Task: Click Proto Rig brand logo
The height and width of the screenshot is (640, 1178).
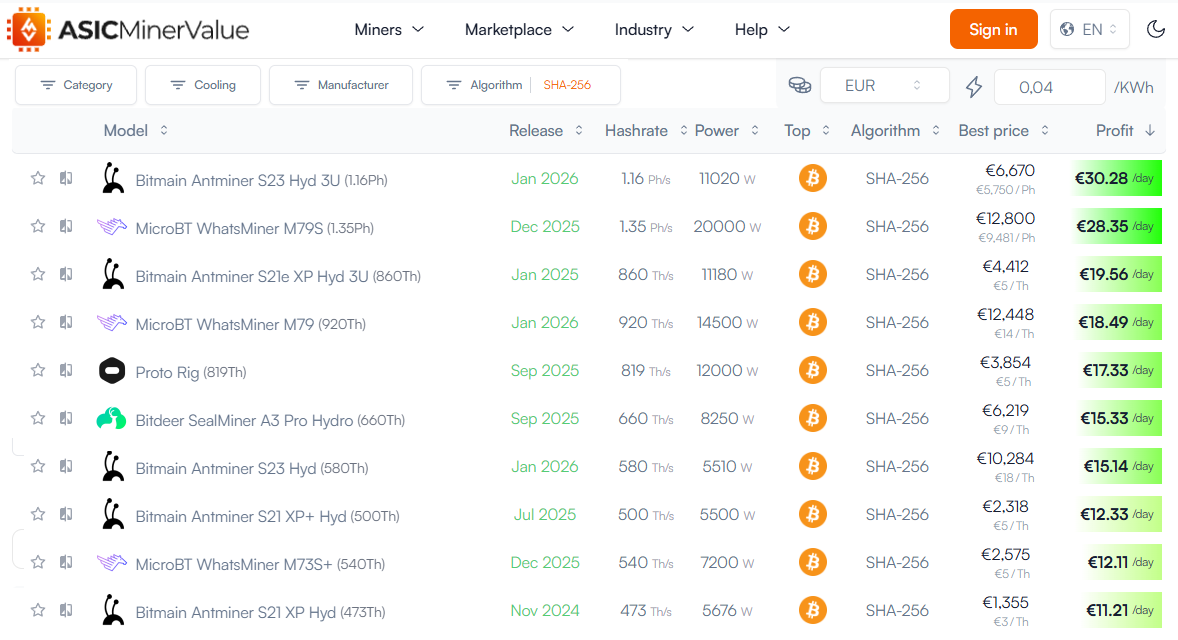Action: tap(112, 370)
